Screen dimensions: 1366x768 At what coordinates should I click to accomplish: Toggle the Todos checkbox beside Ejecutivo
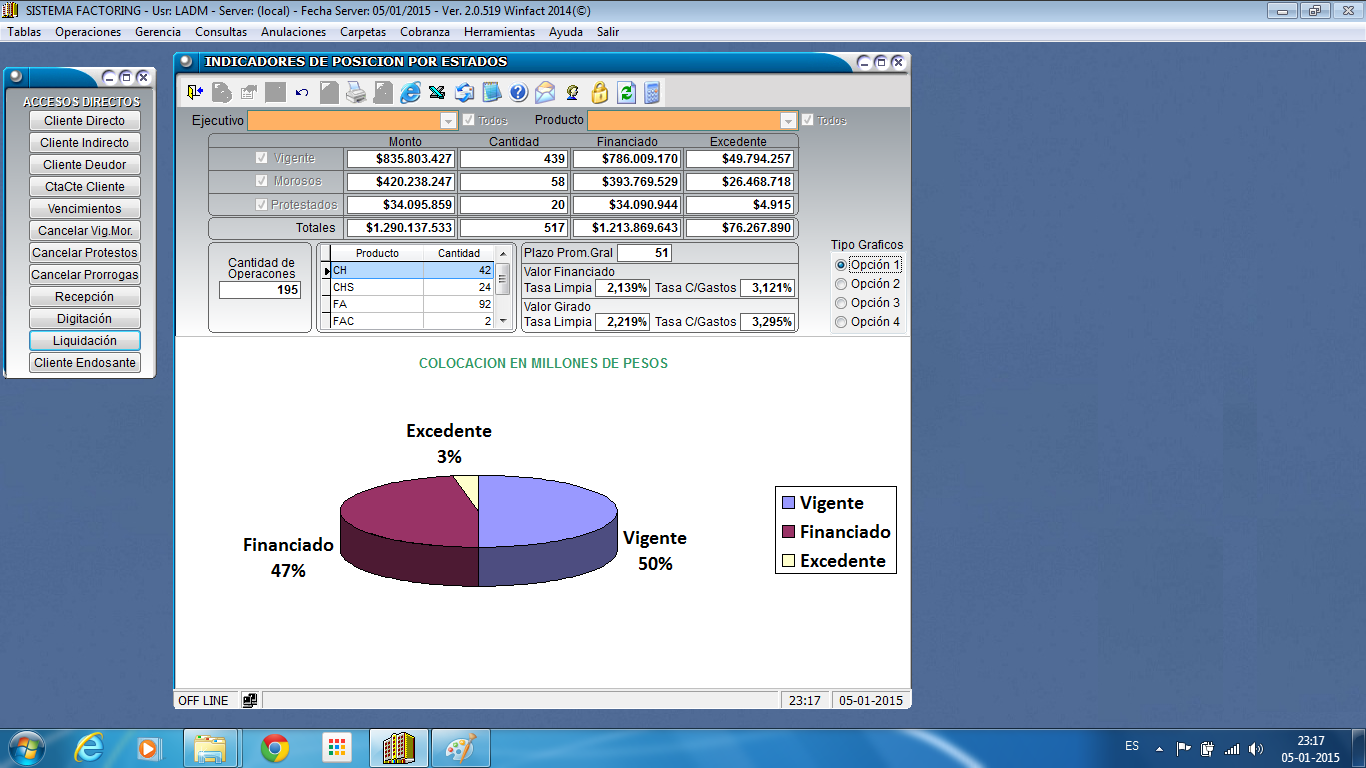pos(468,120)
